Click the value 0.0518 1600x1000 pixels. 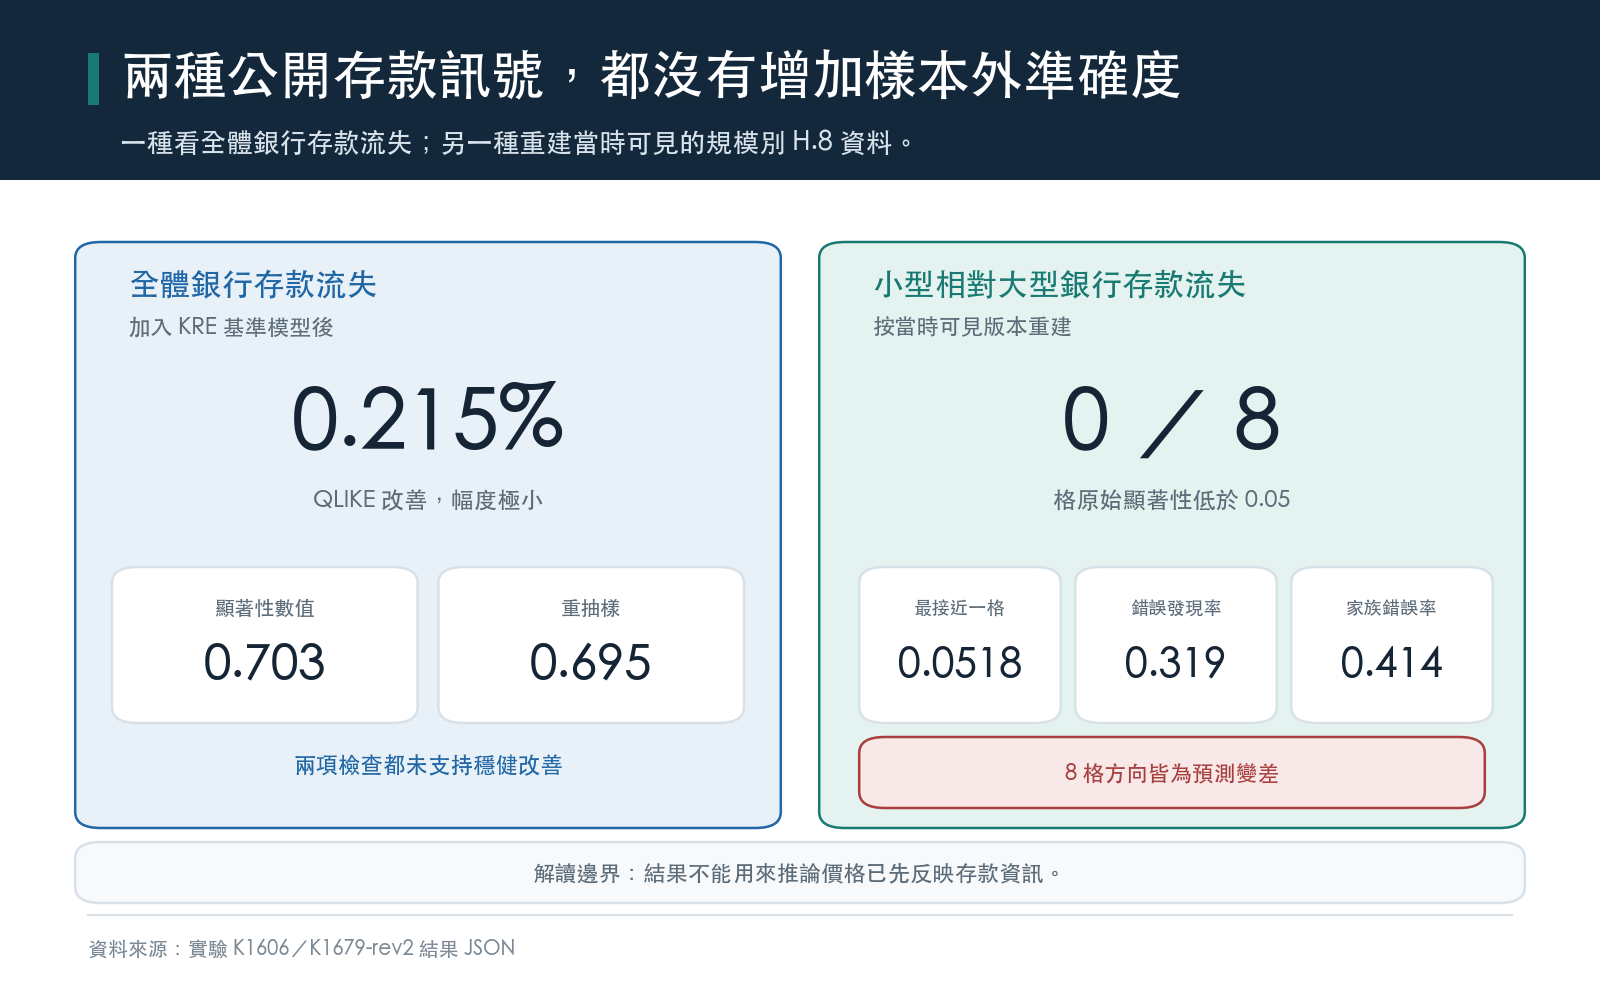tap(960, 662)
